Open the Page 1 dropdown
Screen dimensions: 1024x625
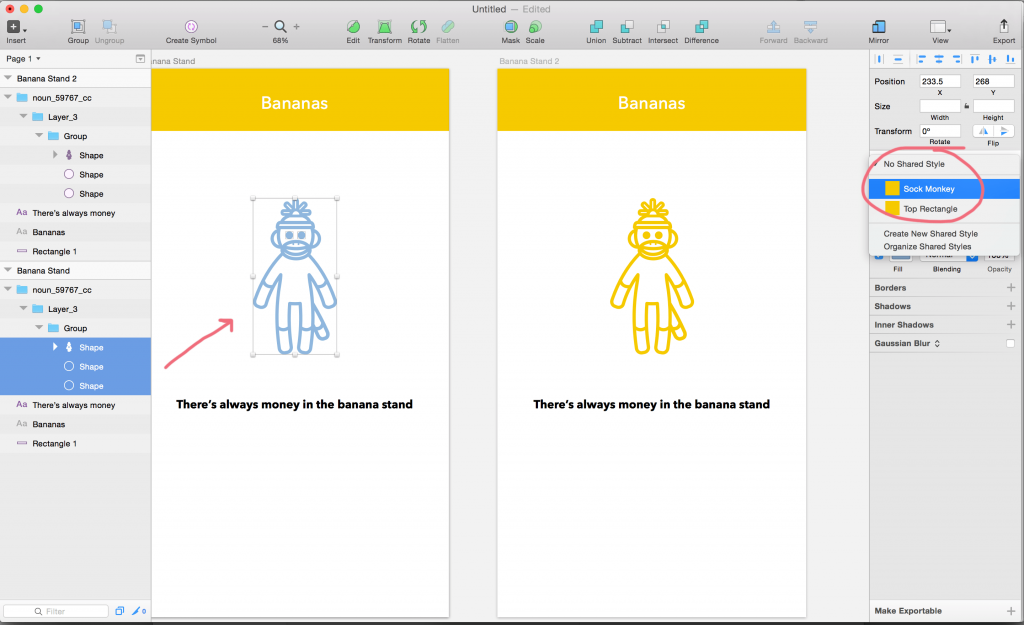coord(24,59)
